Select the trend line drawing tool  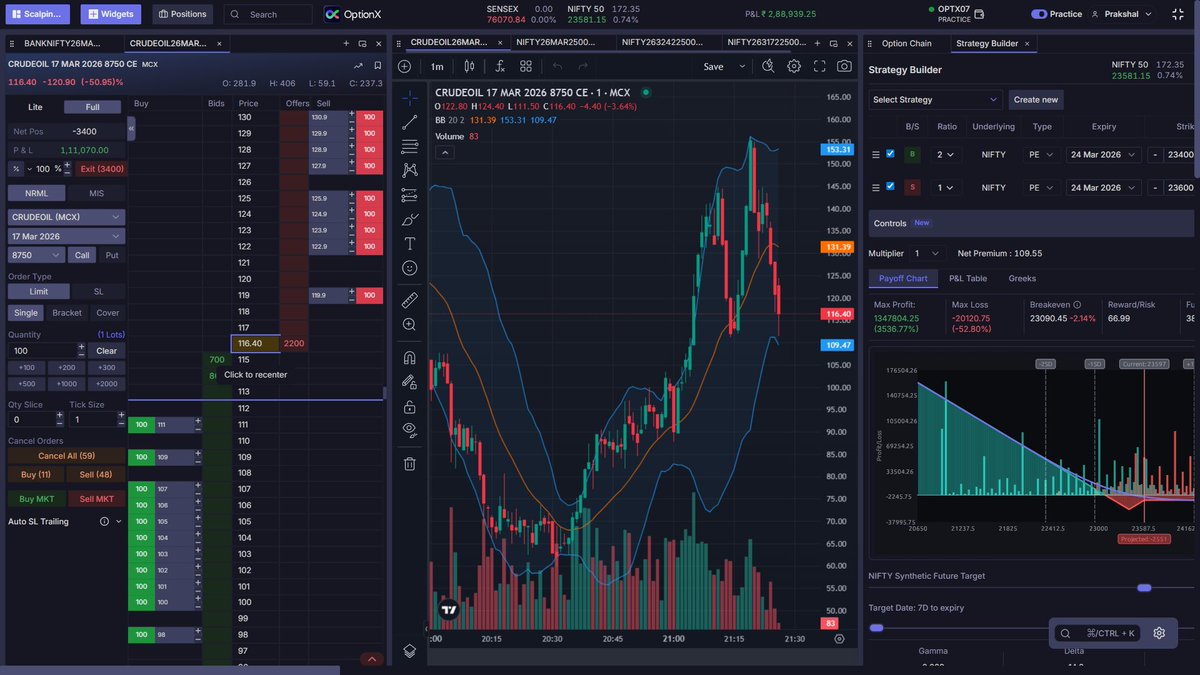click(x=410, y=122)
